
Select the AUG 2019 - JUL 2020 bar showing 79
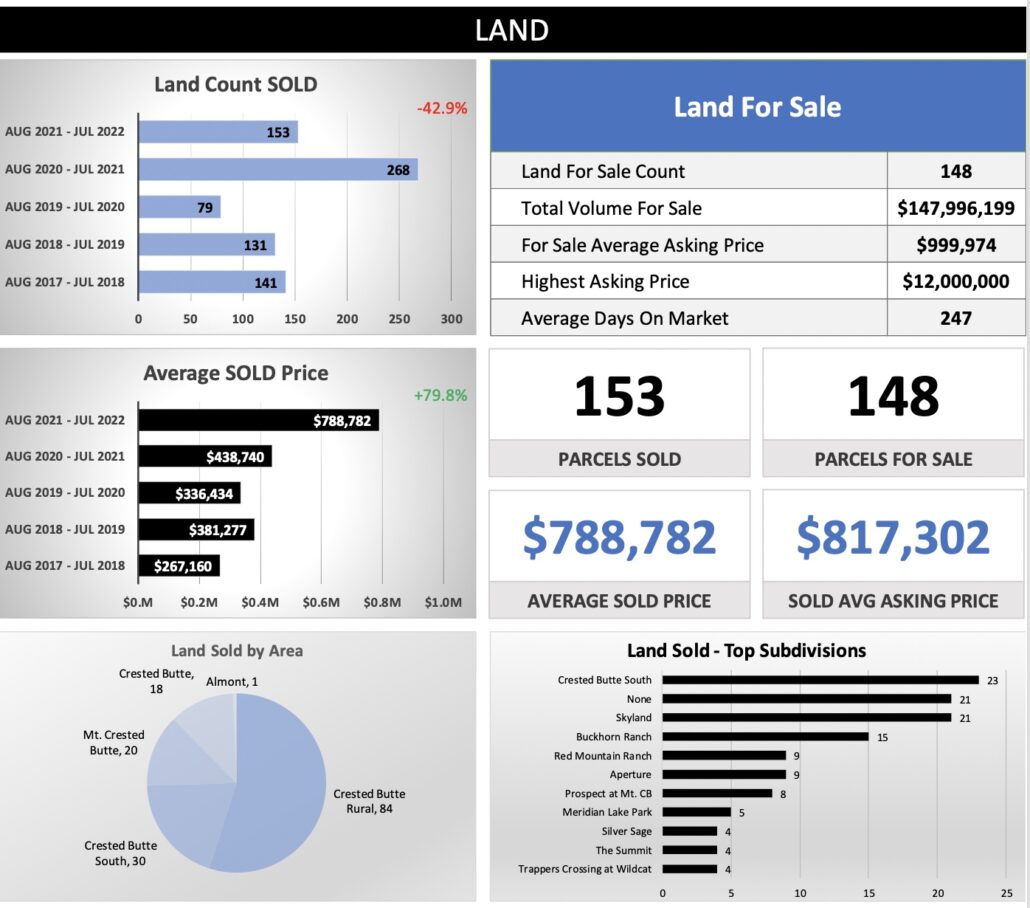pos(178,207)
